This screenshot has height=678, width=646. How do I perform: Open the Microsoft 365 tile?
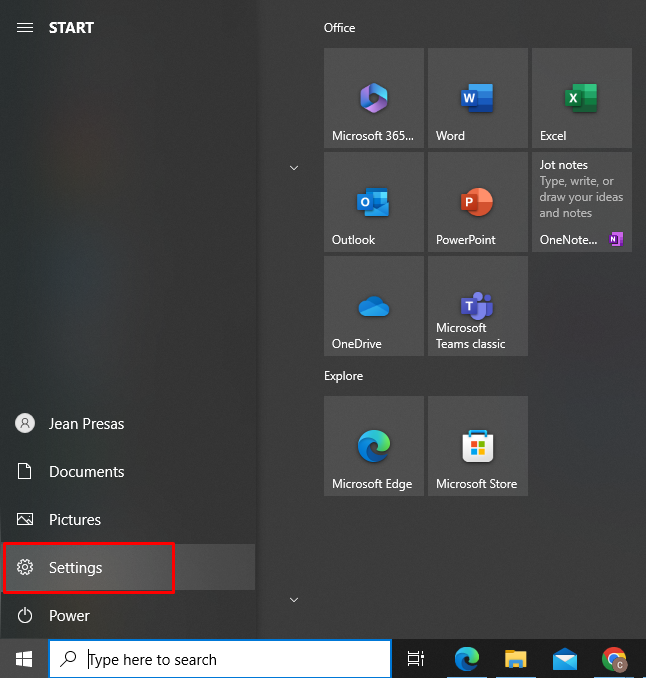pos(374,98)
